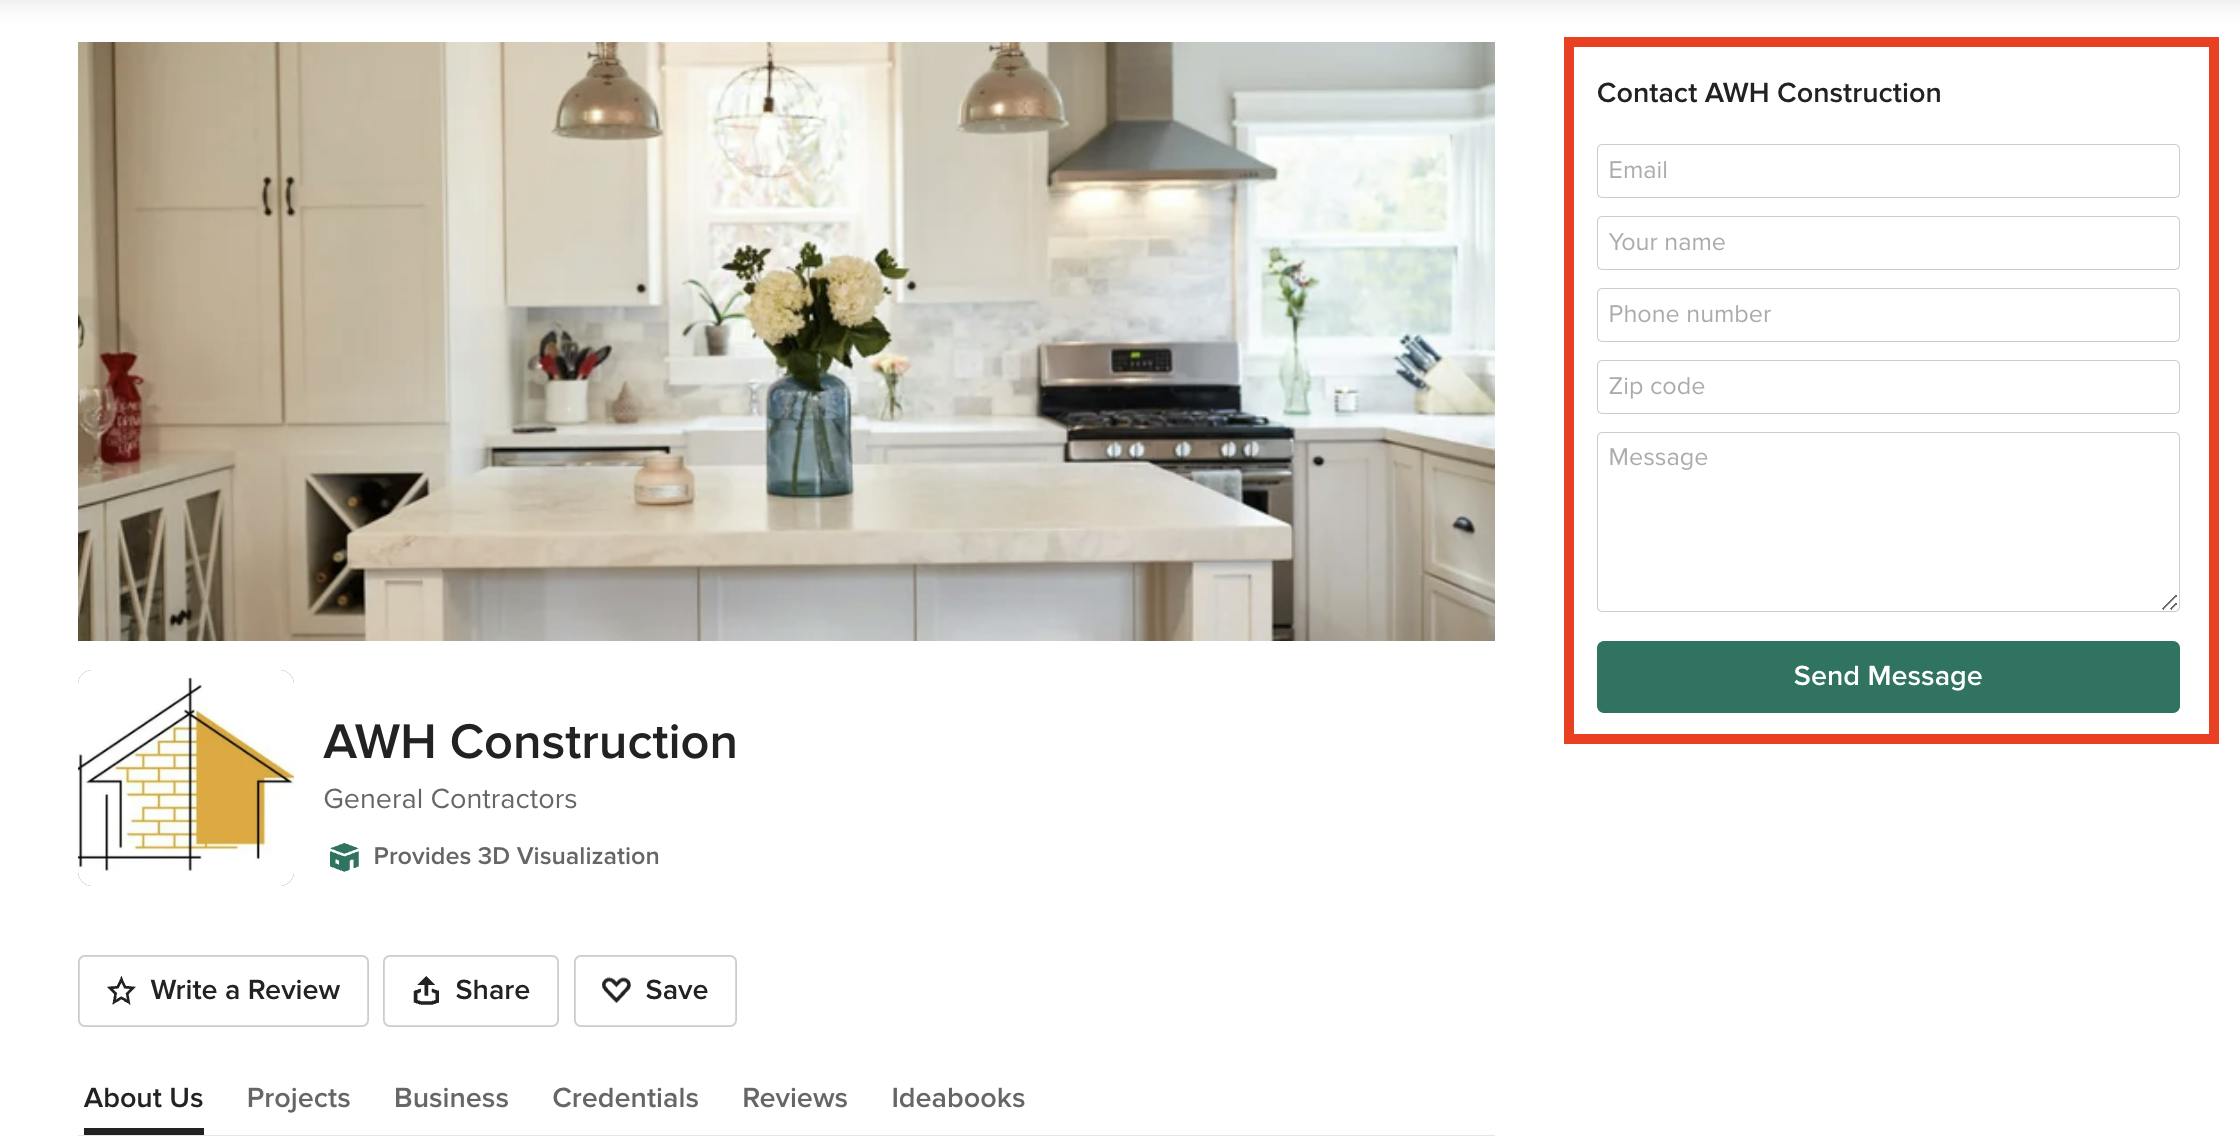
Task: Click the heart icon on Save
Action: [x=616, y=990]
